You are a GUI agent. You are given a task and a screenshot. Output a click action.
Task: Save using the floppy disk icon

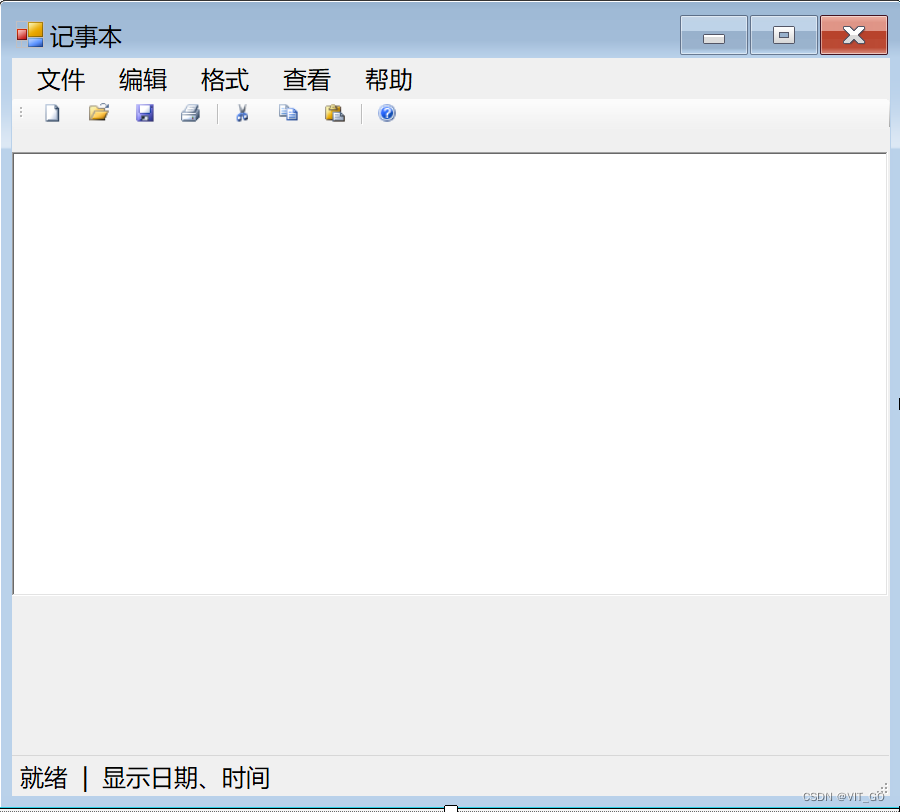[145, 113]
